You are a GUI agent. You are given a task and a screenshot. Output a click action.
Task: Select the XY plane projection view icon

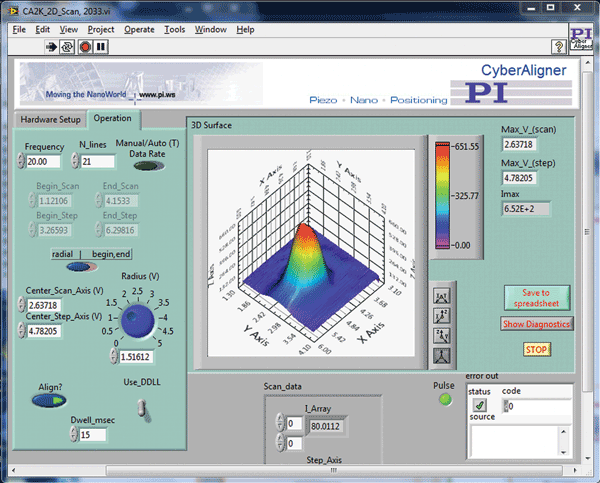[x=442, y=296]
